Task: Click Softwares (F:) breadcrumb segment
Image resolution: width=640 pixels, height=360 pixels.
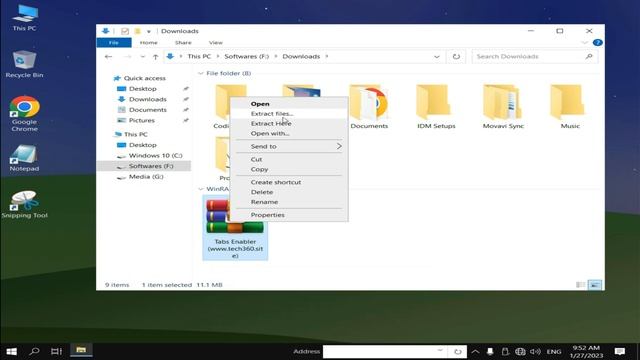Action: 247,57
